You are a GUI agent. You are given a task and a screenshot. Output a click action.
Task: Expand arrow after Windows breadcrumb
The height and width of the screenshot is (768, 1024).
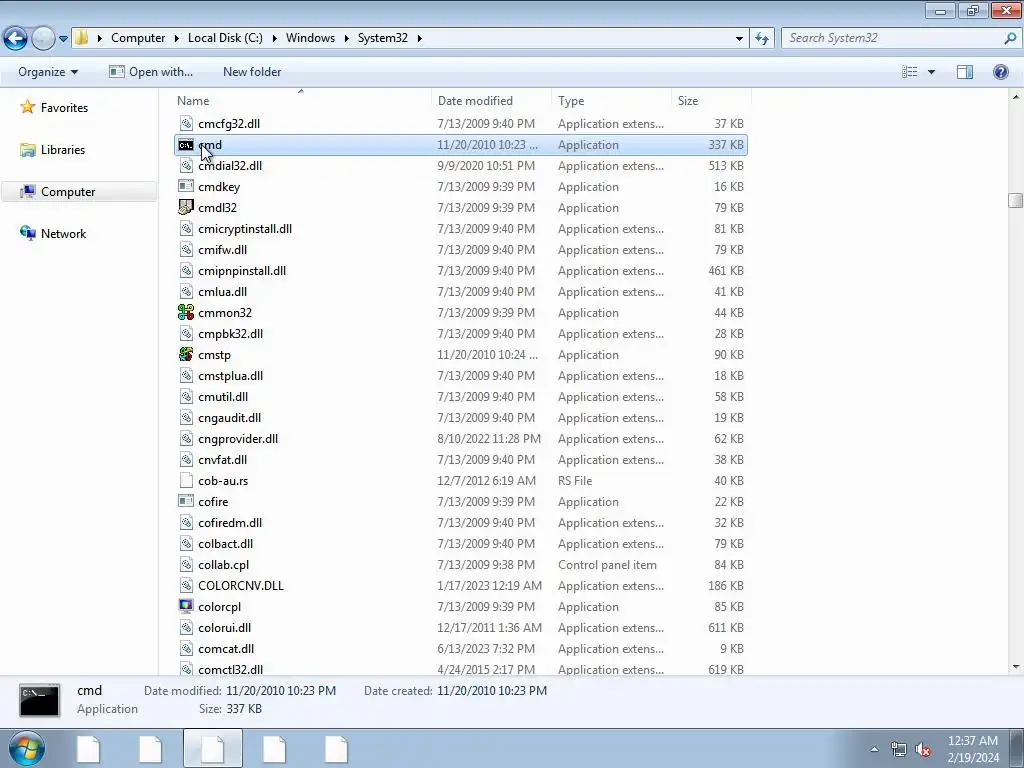click(x=347, y=39)
